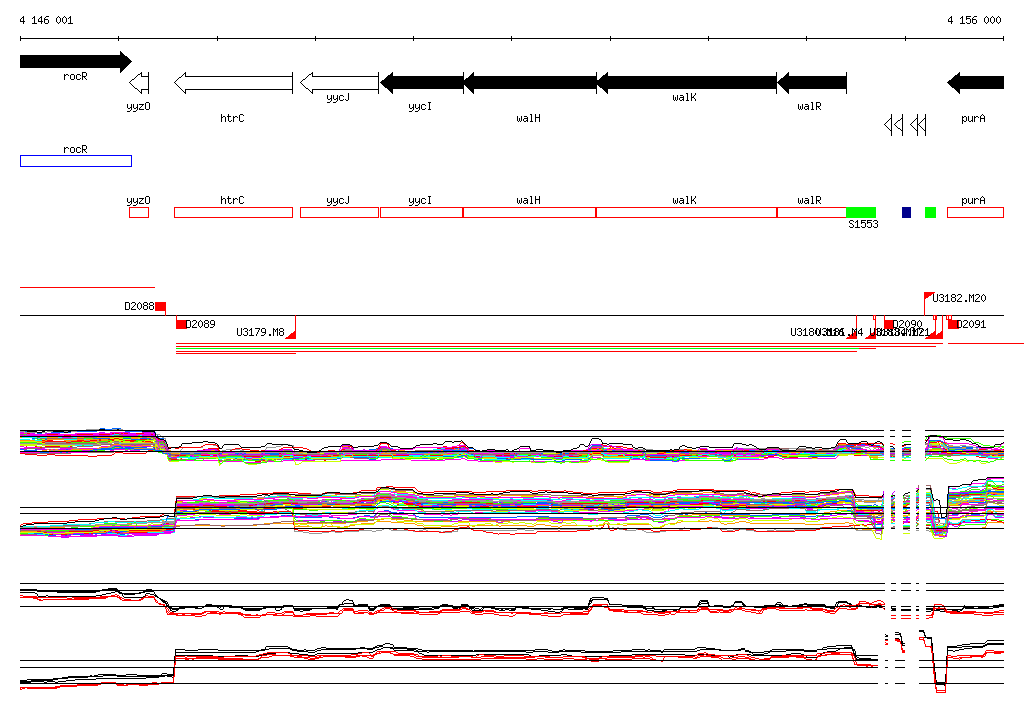This screenshot has height=714, width=1024.
Task: Click the walK label under the black arrow
Action: tap(684, 97)
